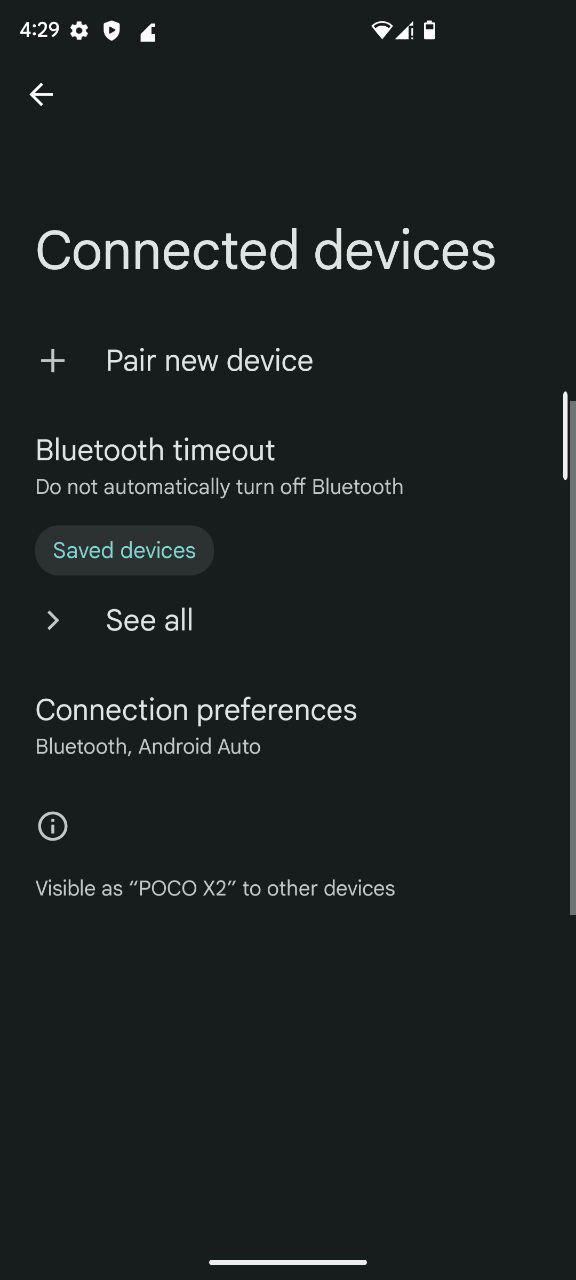576x1280 pixels.
Task: Tap the Wi-Fi status icon
Action: pyautogui.click(x=381, y=31)
